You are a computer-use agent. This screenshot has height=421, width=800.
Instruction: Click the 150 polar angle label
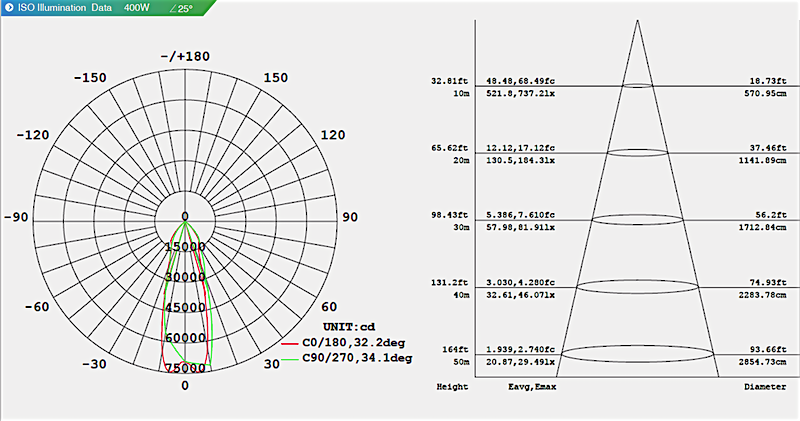tap(276, 78)
